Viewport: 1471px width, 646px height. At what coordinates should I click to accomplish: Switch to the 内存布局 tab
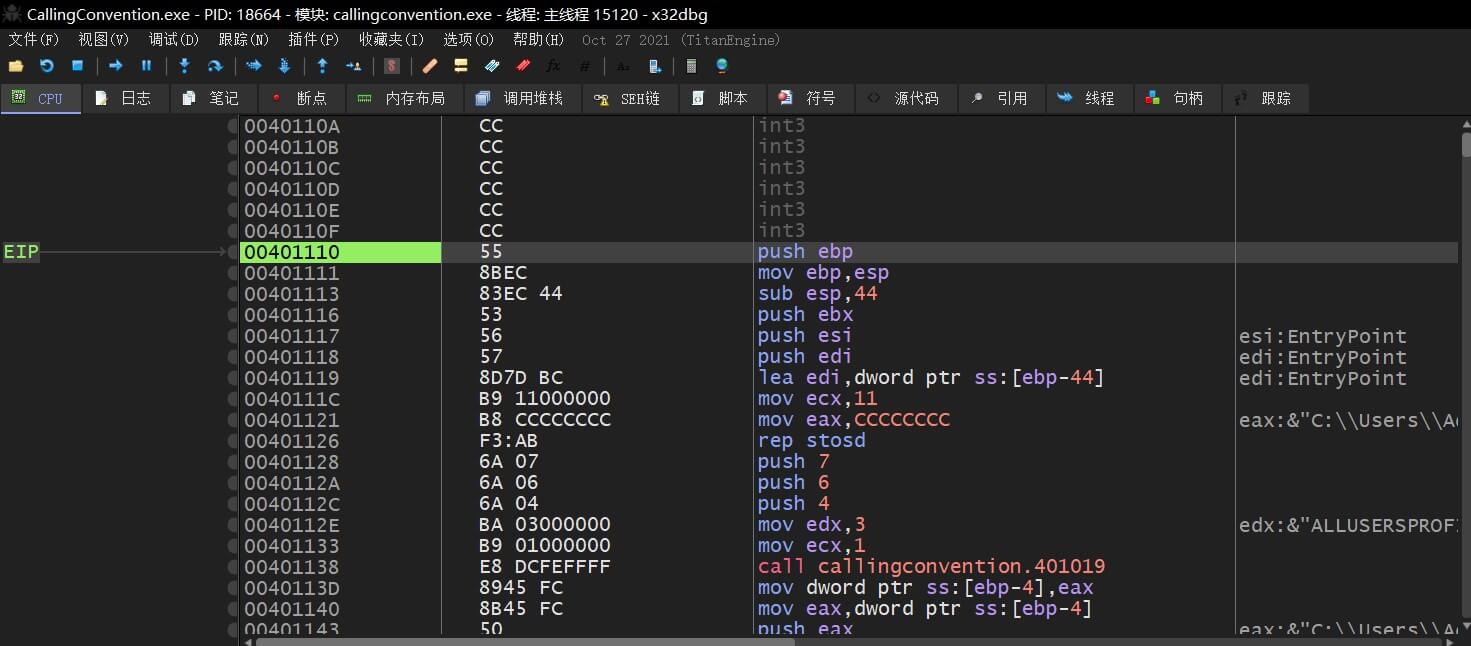click(x=403, y=98)
